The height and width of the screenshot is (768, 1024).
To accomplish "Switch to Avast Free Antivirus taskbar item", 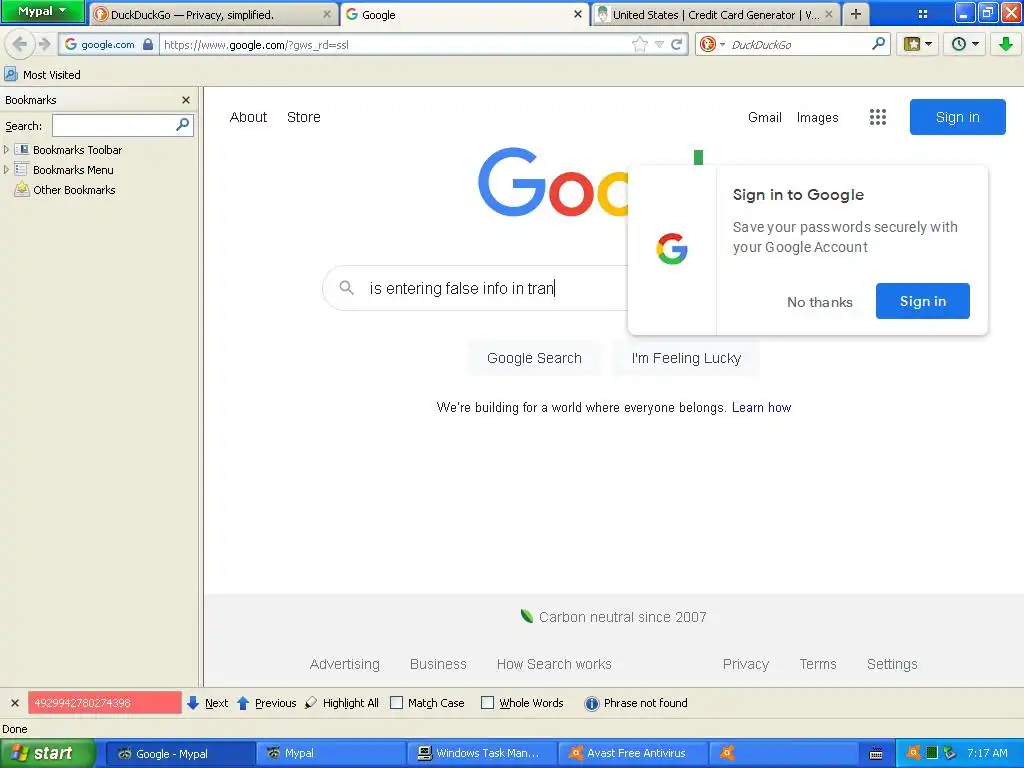I will 632,753.
